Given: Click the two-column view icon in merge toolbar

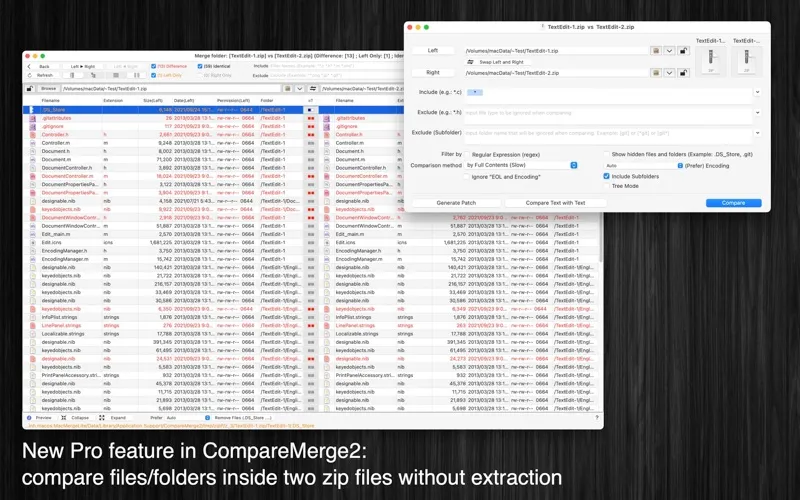Looking at the screenshot, I should tap(136, 75).
